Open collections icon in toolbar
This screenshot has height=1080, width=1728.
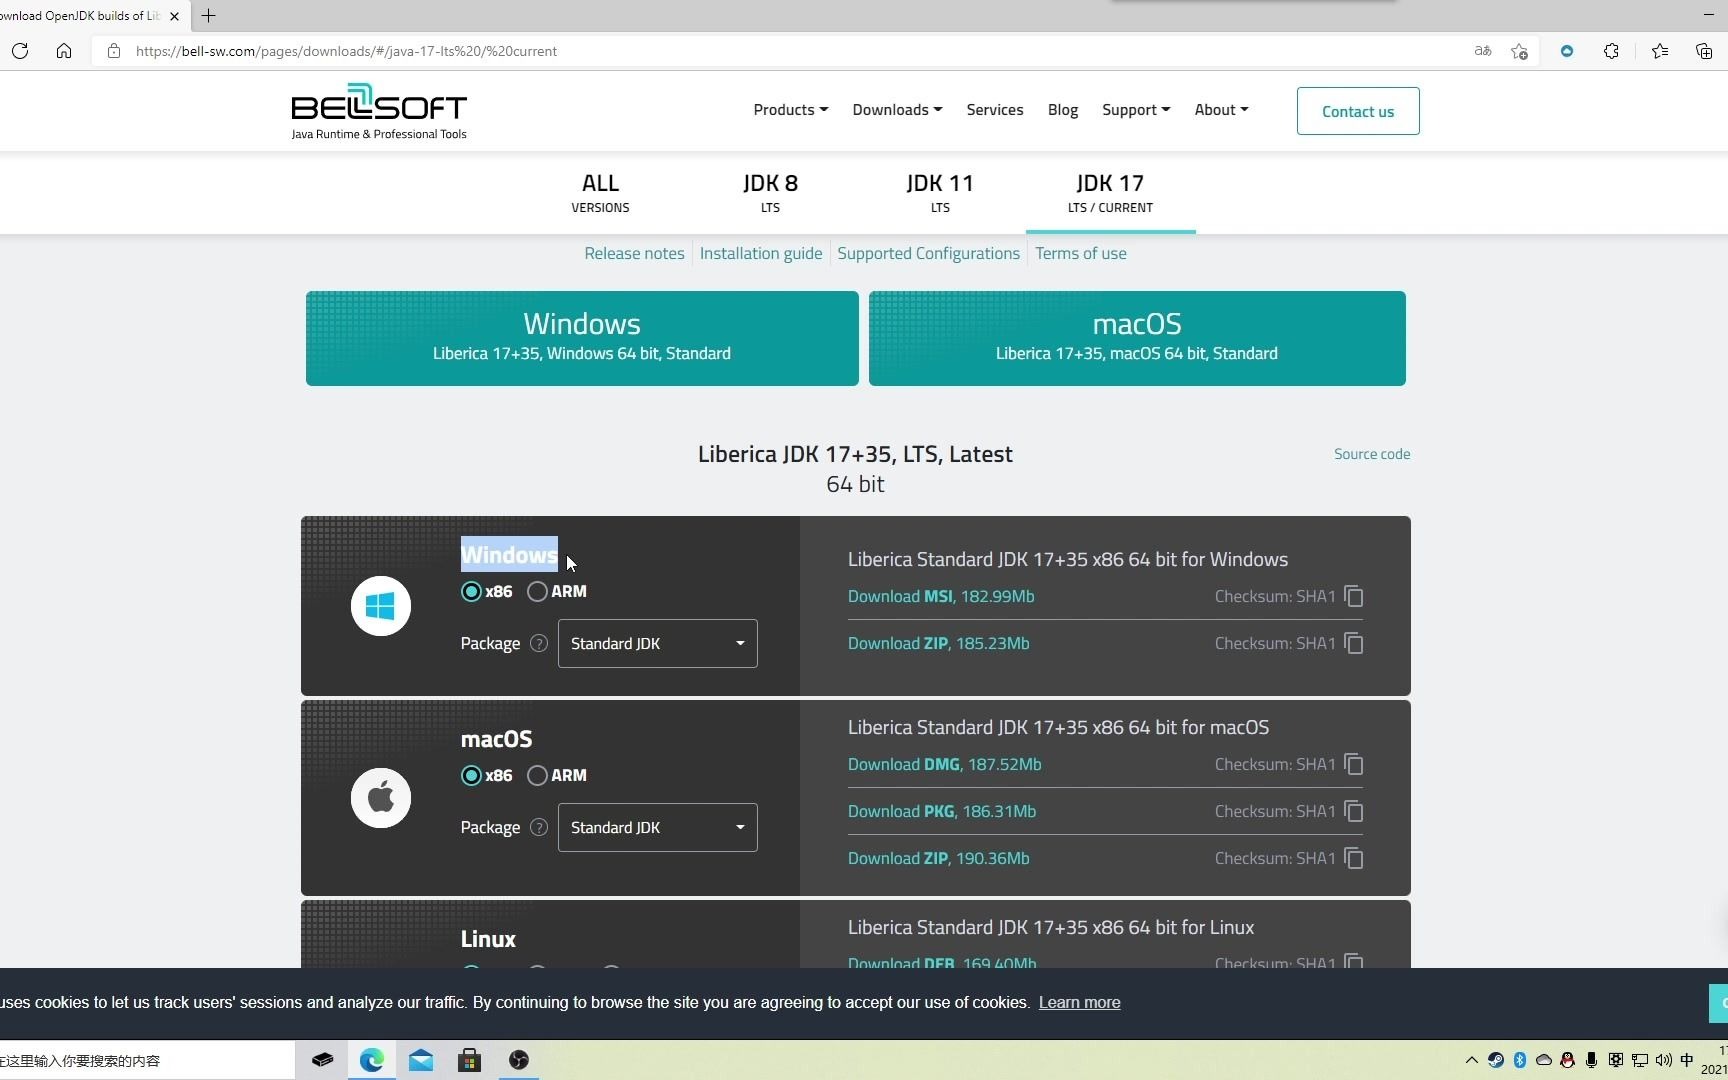click(1704, 51)
